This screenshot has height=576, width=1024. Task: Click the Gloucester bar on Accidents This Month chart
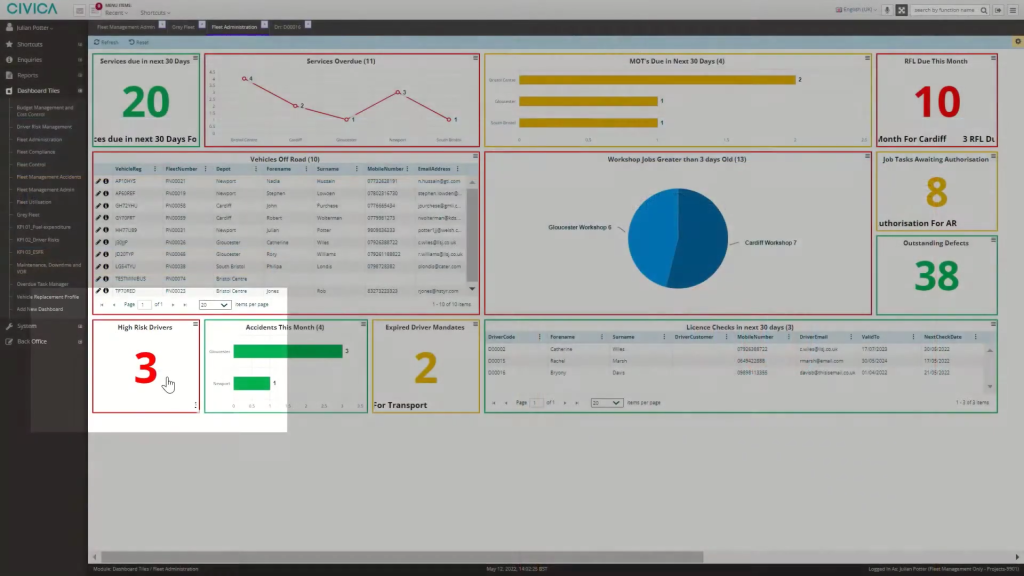point(290,350)
